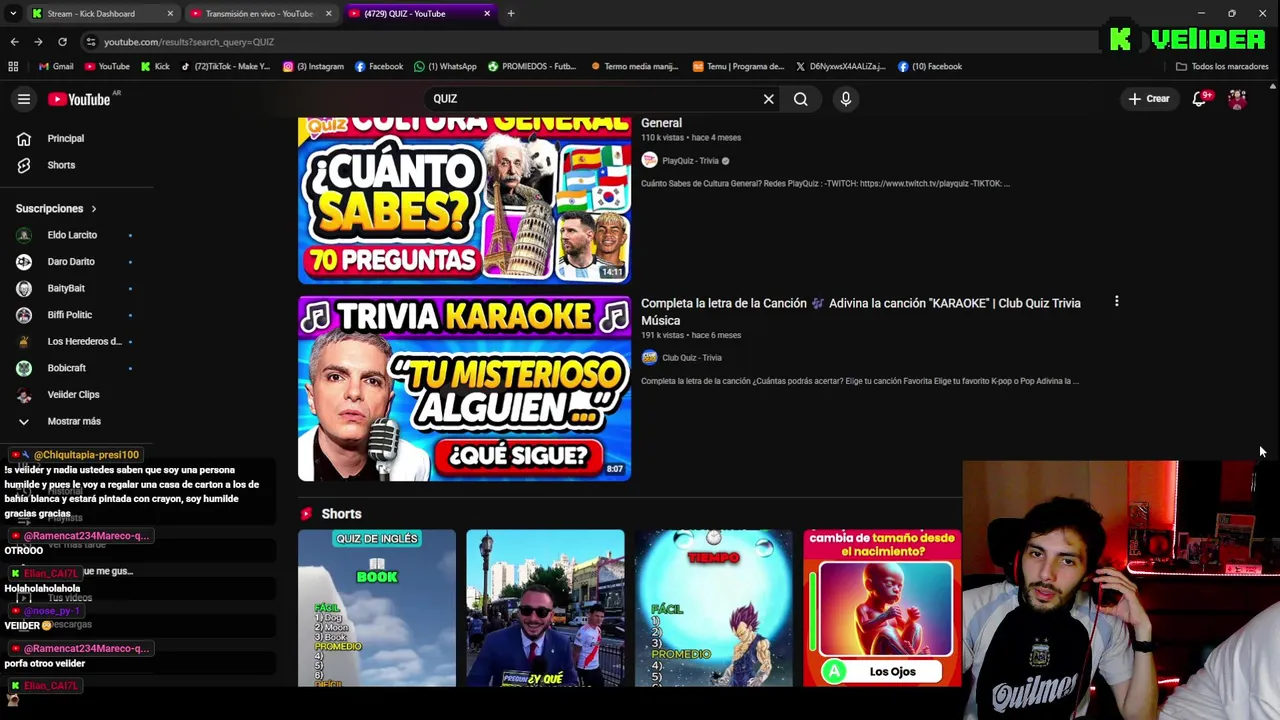1280x720 pixels.
Task: Open the Kick bookmark
Action: (155, 66)
